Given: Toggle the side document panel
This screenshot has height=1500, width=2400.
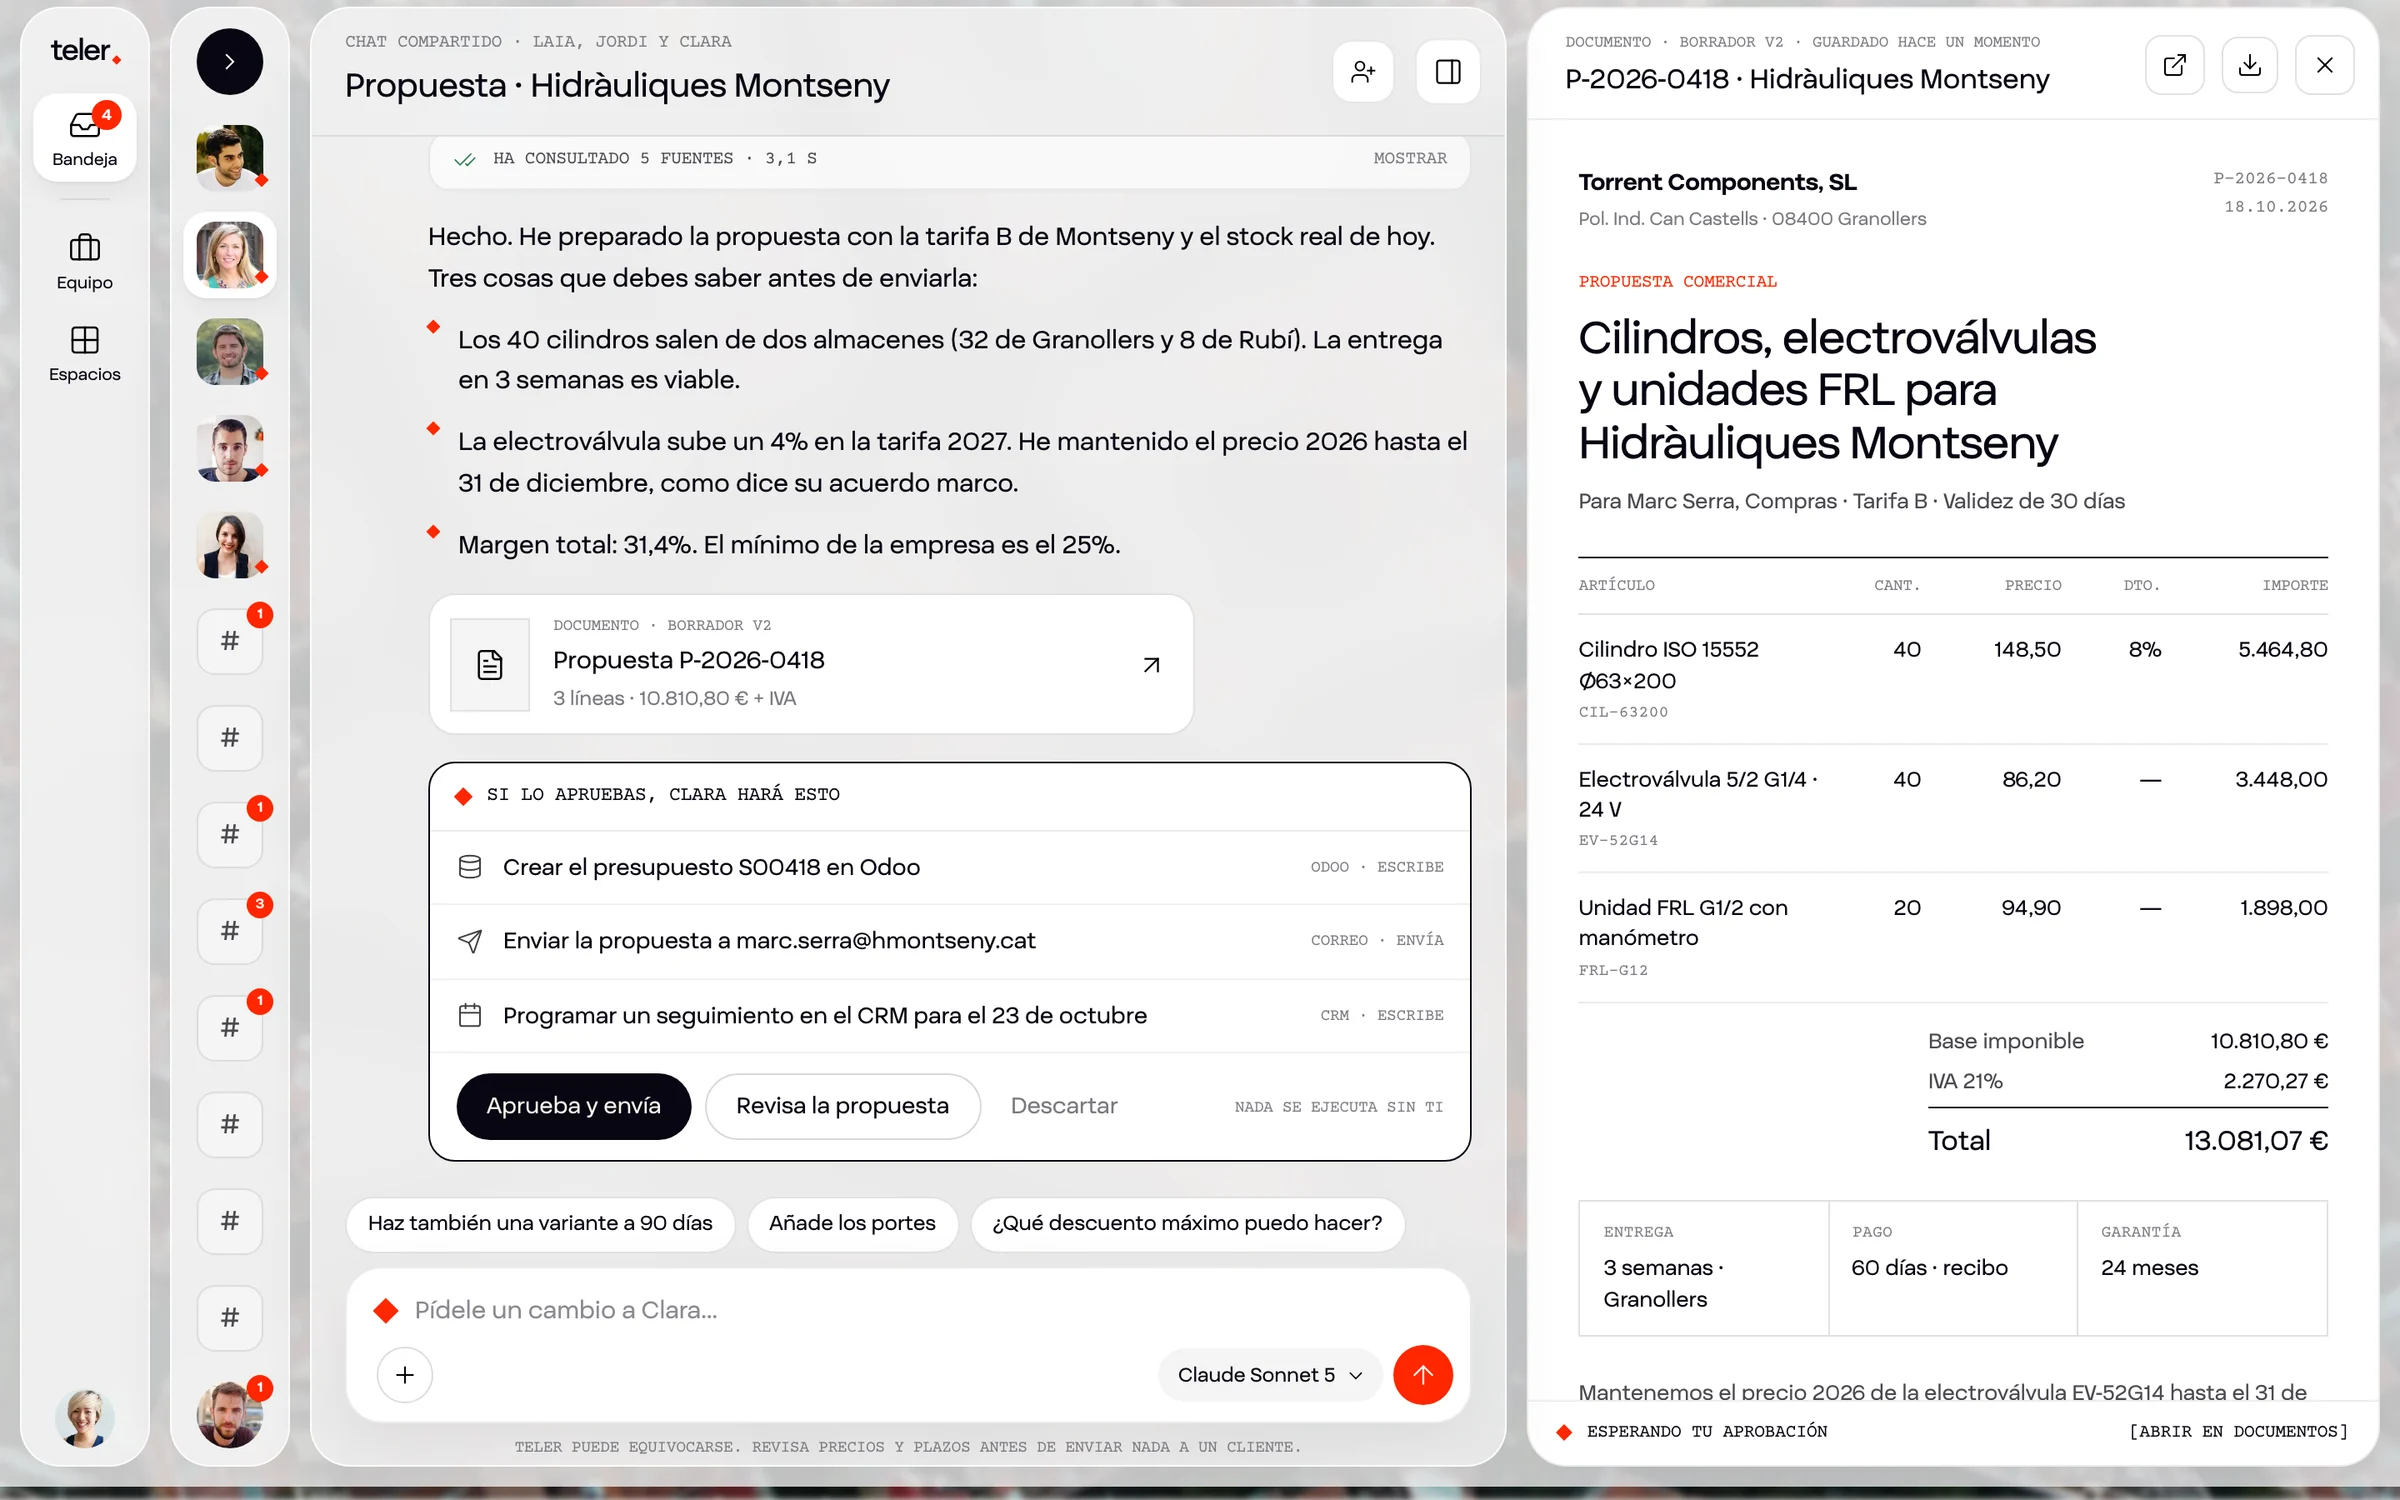Looking at the screenshot, I should click(x=1448, y=72).
